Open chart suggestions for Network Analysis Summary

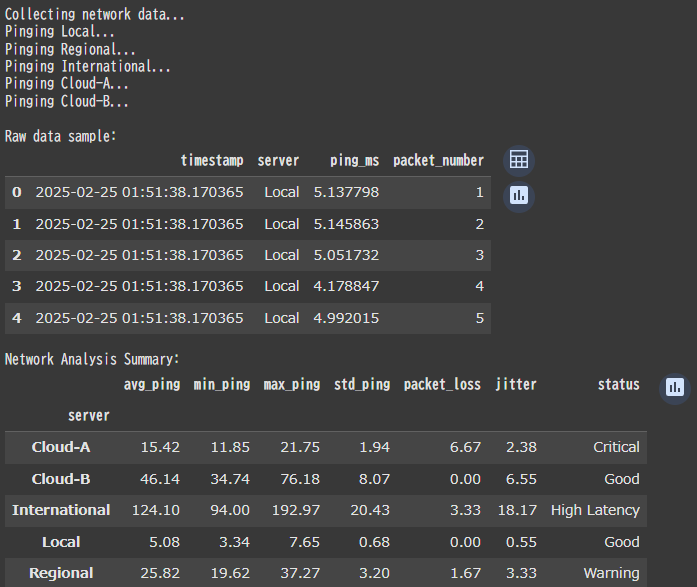click(675, 386)
